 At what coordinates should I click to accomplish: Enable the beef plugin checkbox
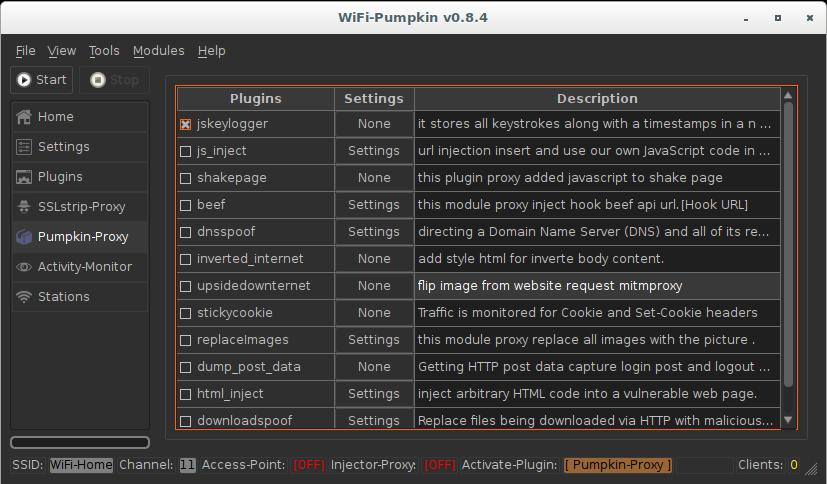186,205
